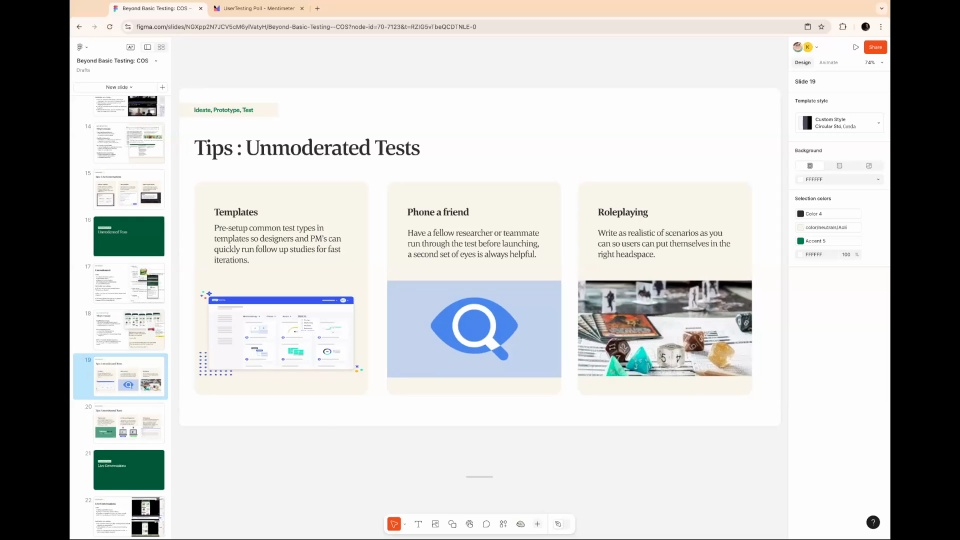Toggle the design mode switch in toolbar
Image resolution: width=960 pixels, height=540 pixels.
tap(561, 524)
